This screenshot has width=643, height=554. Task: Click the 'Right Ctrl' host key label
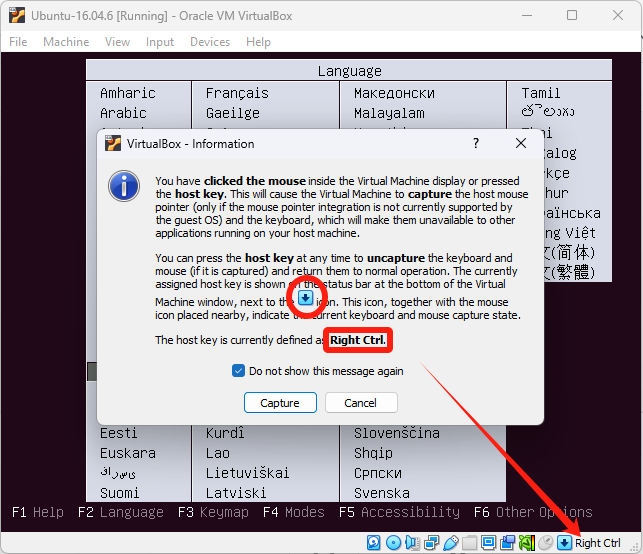tap(597, 543)
